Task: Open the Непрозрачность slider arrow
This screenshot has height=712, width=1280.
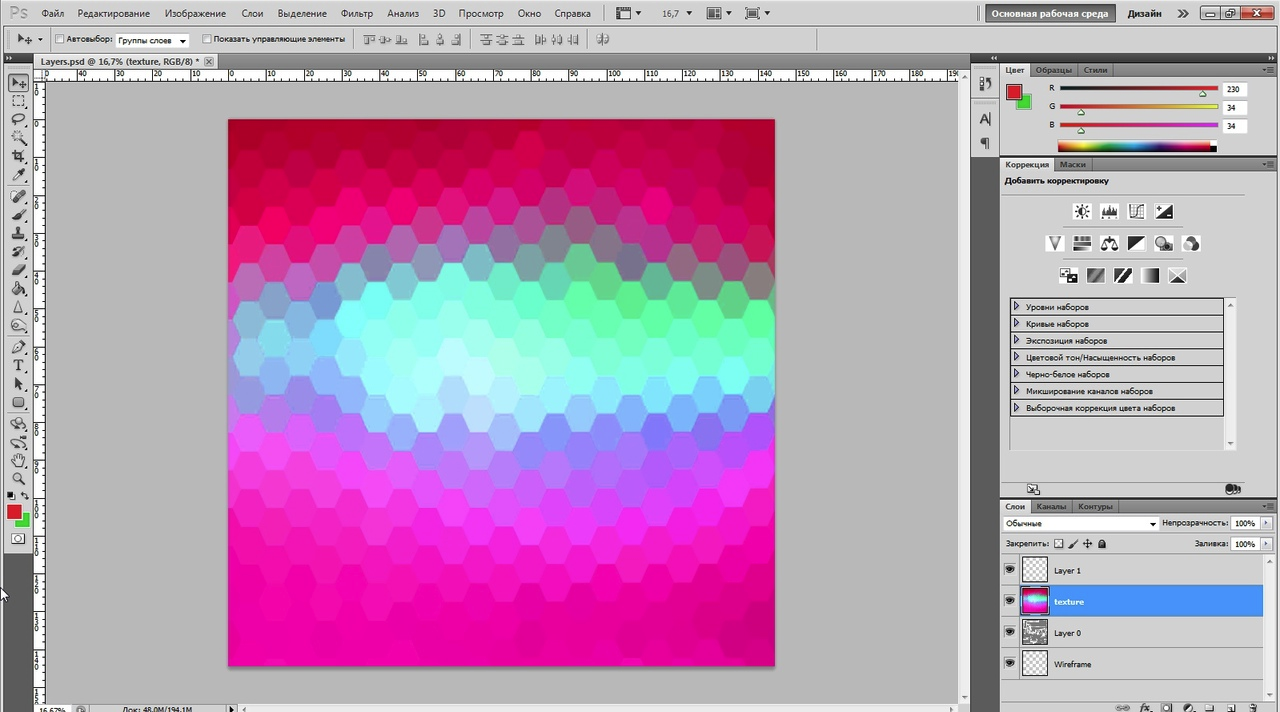Action: (x=1267, y=523)
